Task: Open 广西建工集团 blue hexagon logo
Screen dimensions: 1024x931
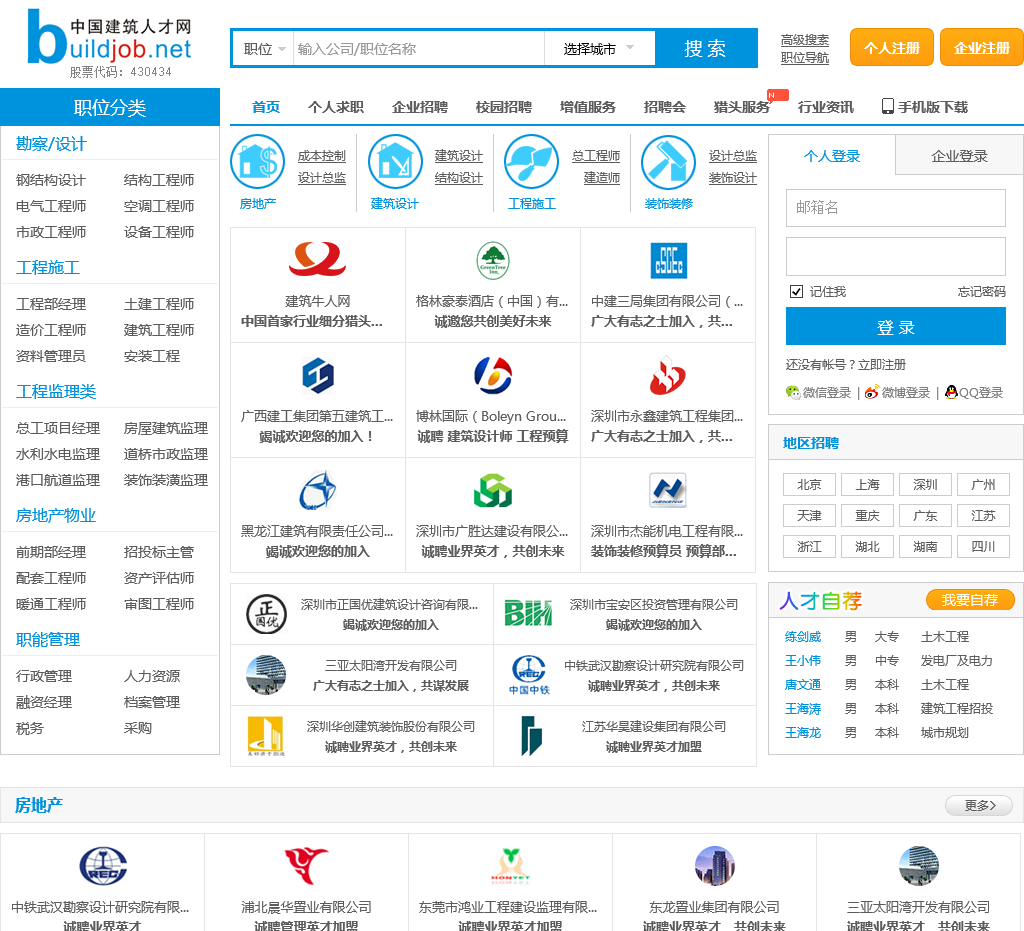Action: (318, 375)
